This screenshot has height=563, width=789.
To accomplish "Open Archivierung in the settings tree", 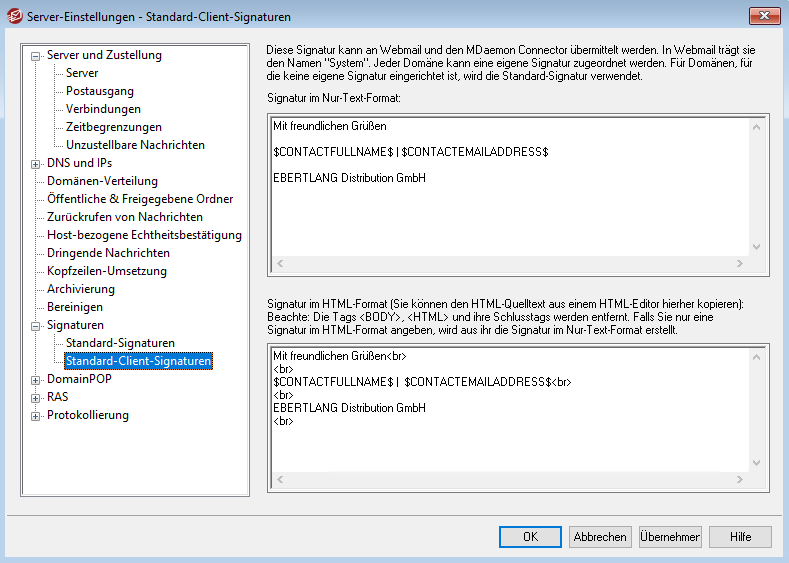I will coord(81,289).
